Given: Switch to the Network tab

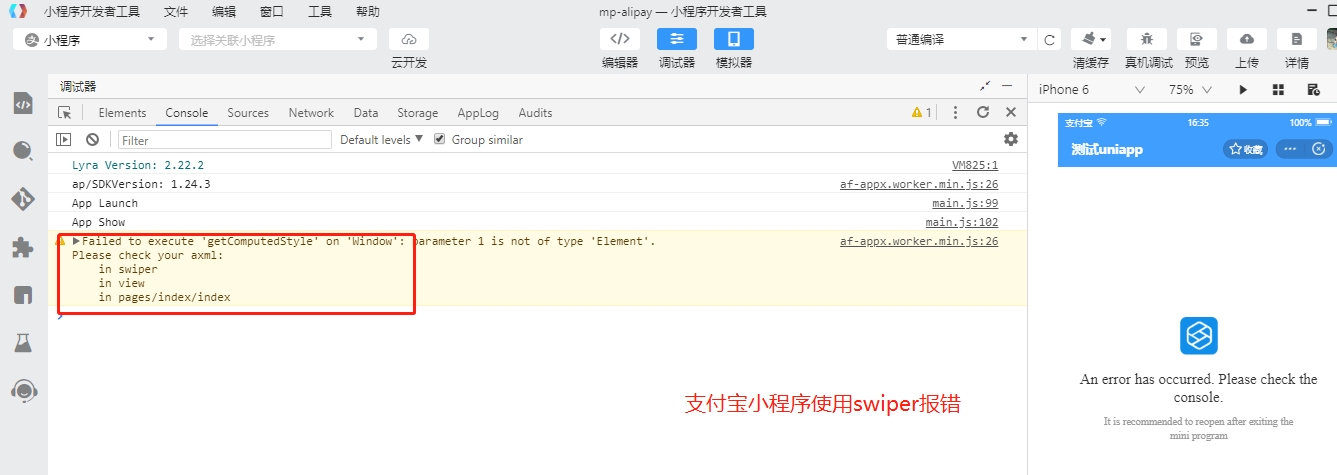Looking at the screenshot, I should (x=311, y=113).
